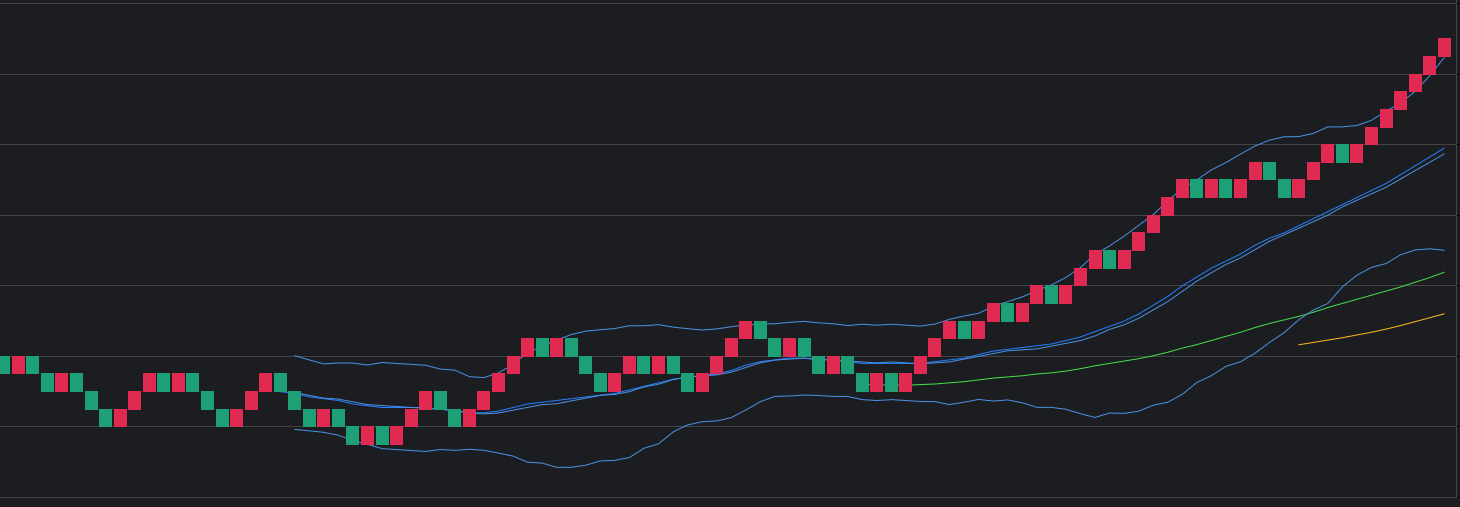
Task: Click the bottommost horizontal gridline
Action: (700, 497)
